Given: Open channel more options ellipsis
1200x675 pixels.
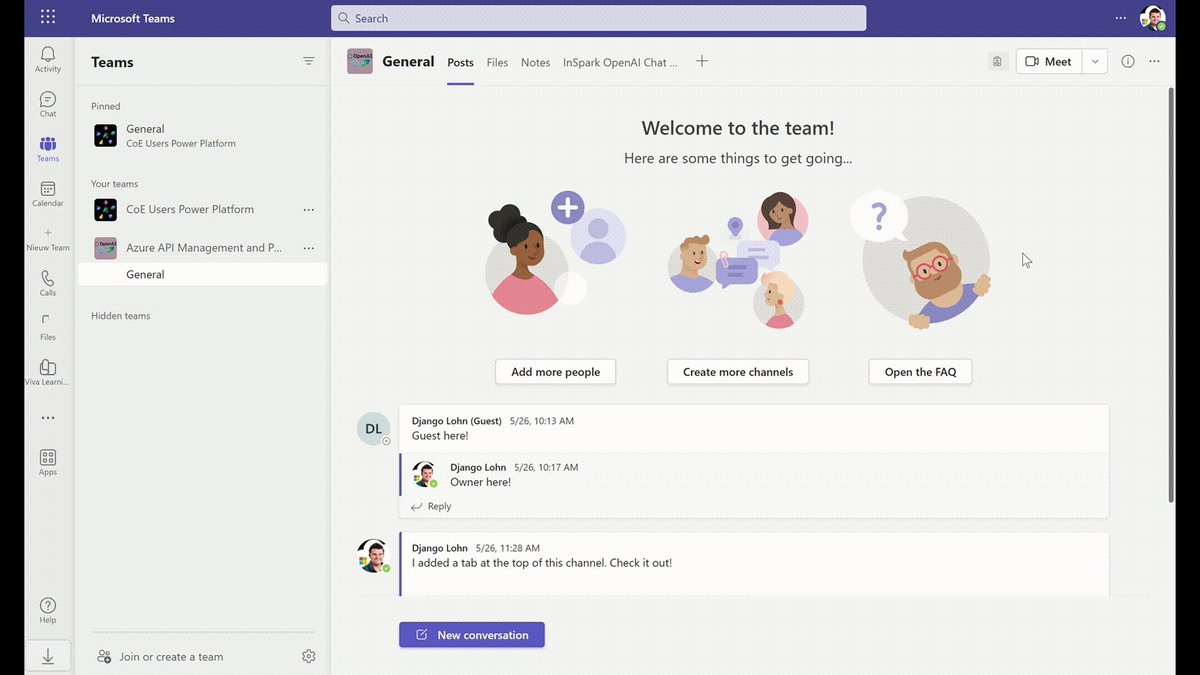Looking at the screenshot, I should [x=1154, y=61].
